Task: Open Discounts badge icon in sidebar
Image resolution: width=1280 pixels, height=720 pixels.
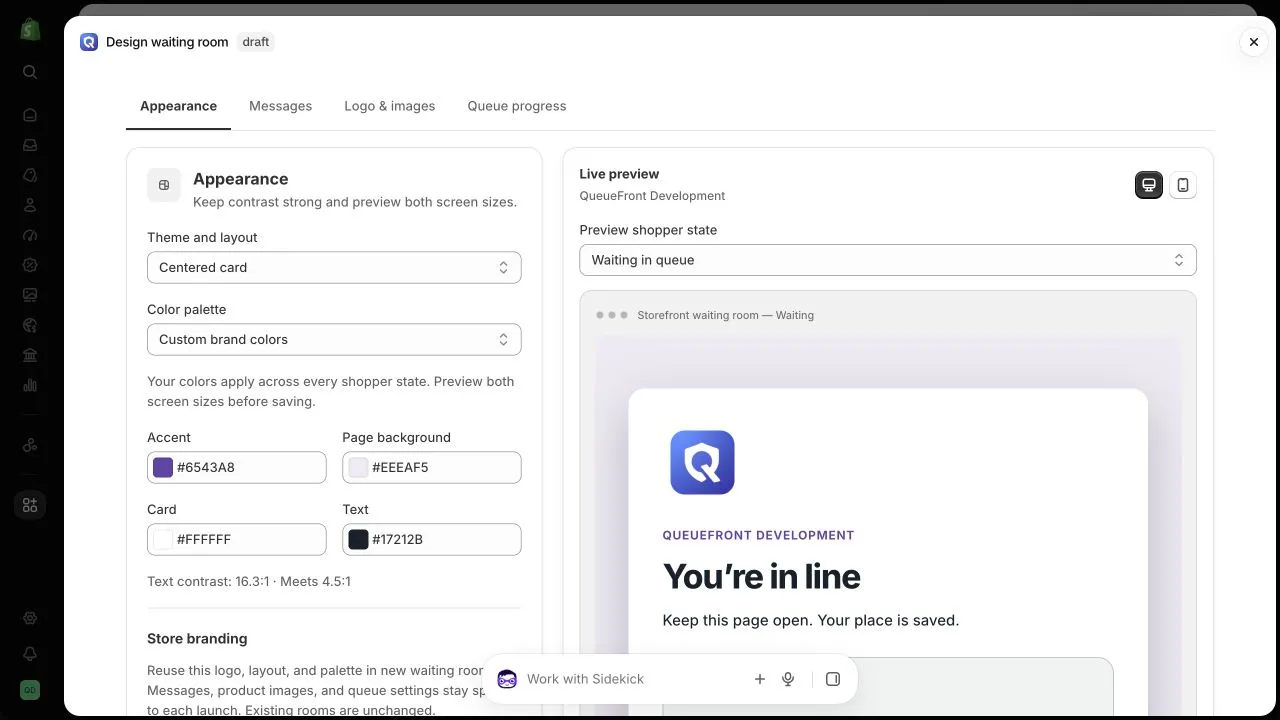Action: click(30, 265)
